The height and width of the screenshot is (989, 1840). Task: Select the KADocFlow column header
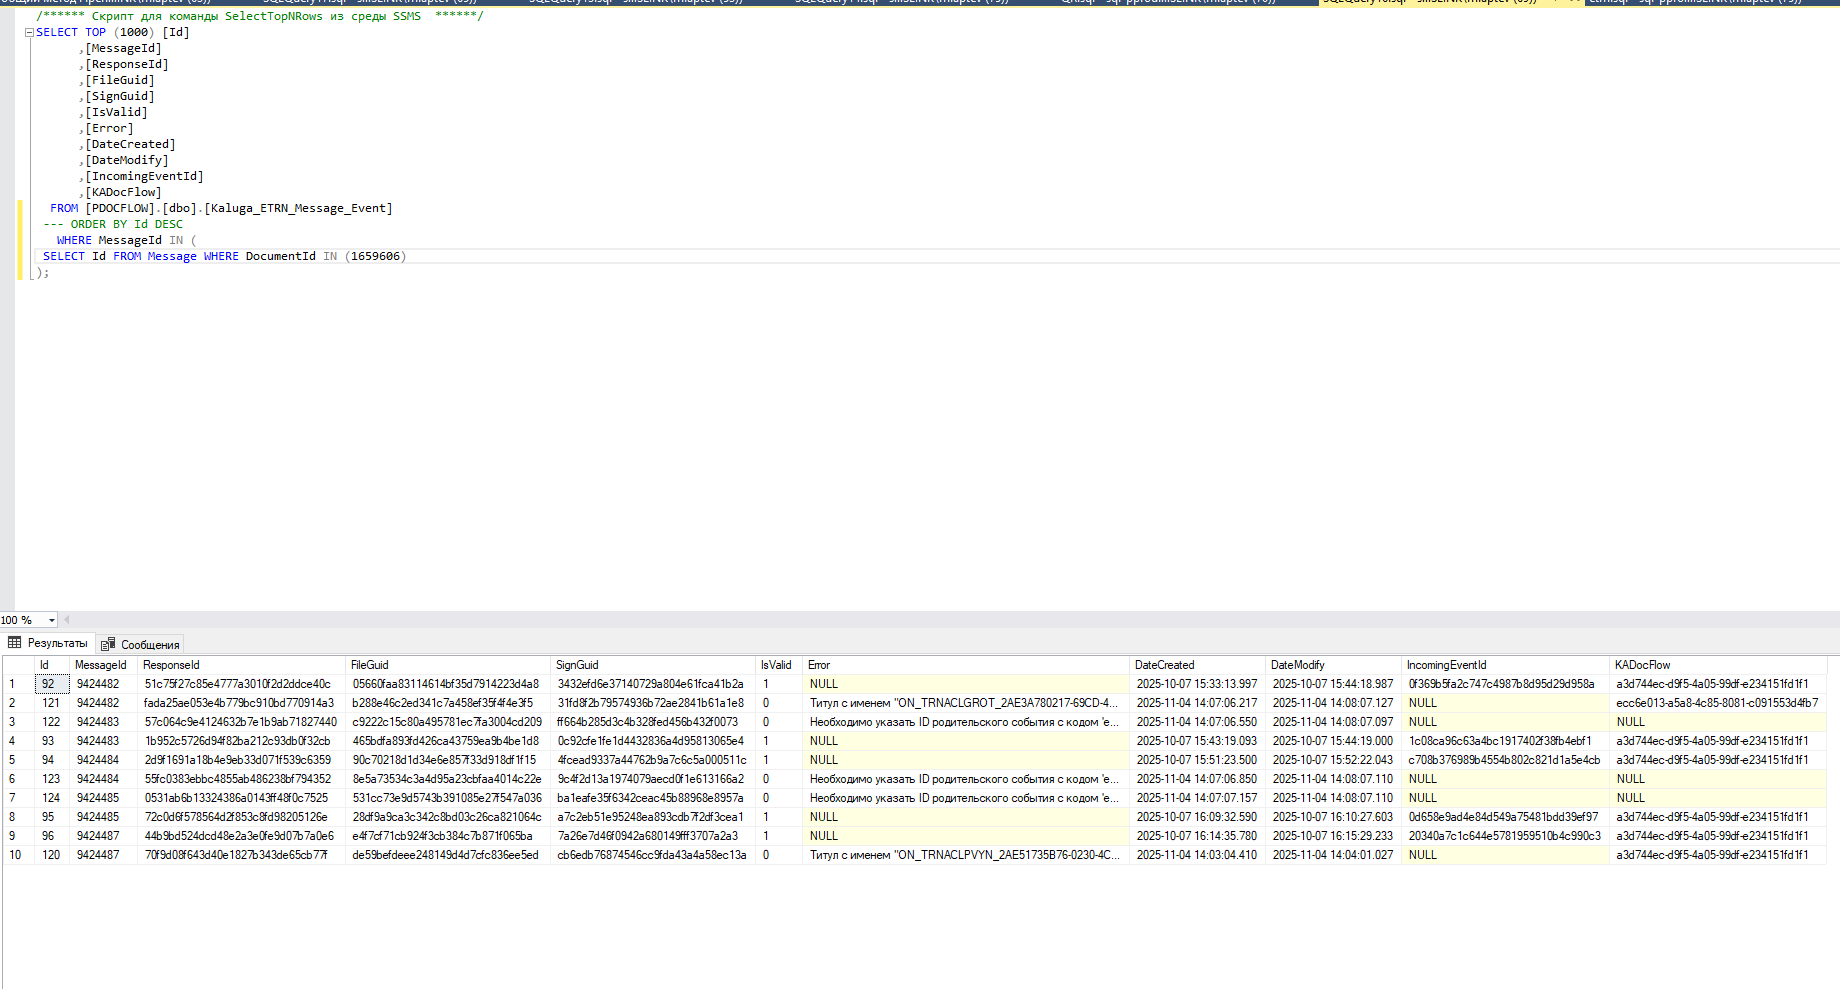tap(1718, 665)
